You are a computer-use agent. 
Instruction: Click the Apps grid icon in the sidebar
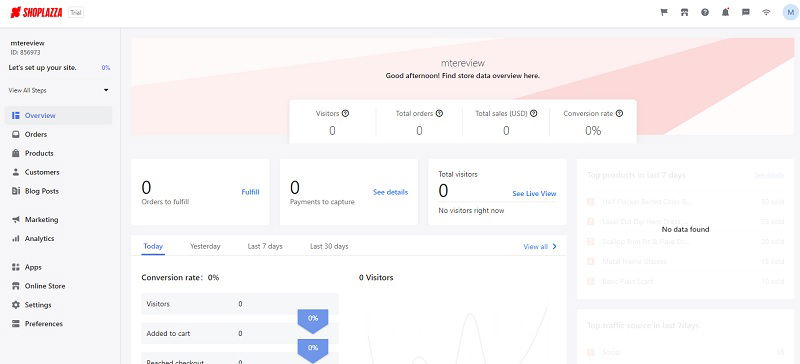pos(15,267)
